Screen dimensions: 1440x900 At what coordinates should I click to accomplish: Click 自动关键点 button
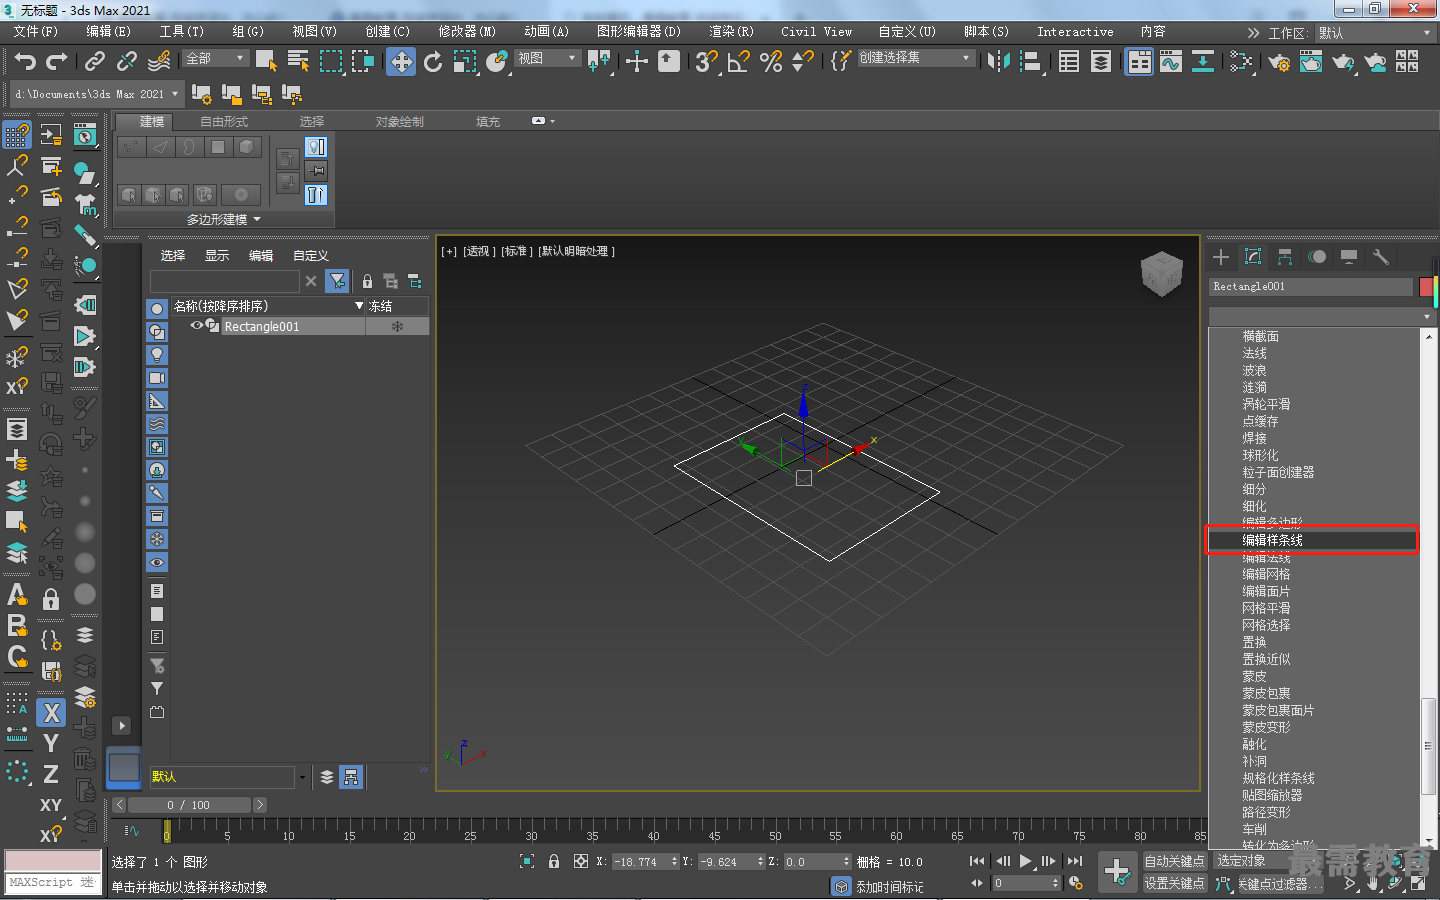click(1174, 861)
